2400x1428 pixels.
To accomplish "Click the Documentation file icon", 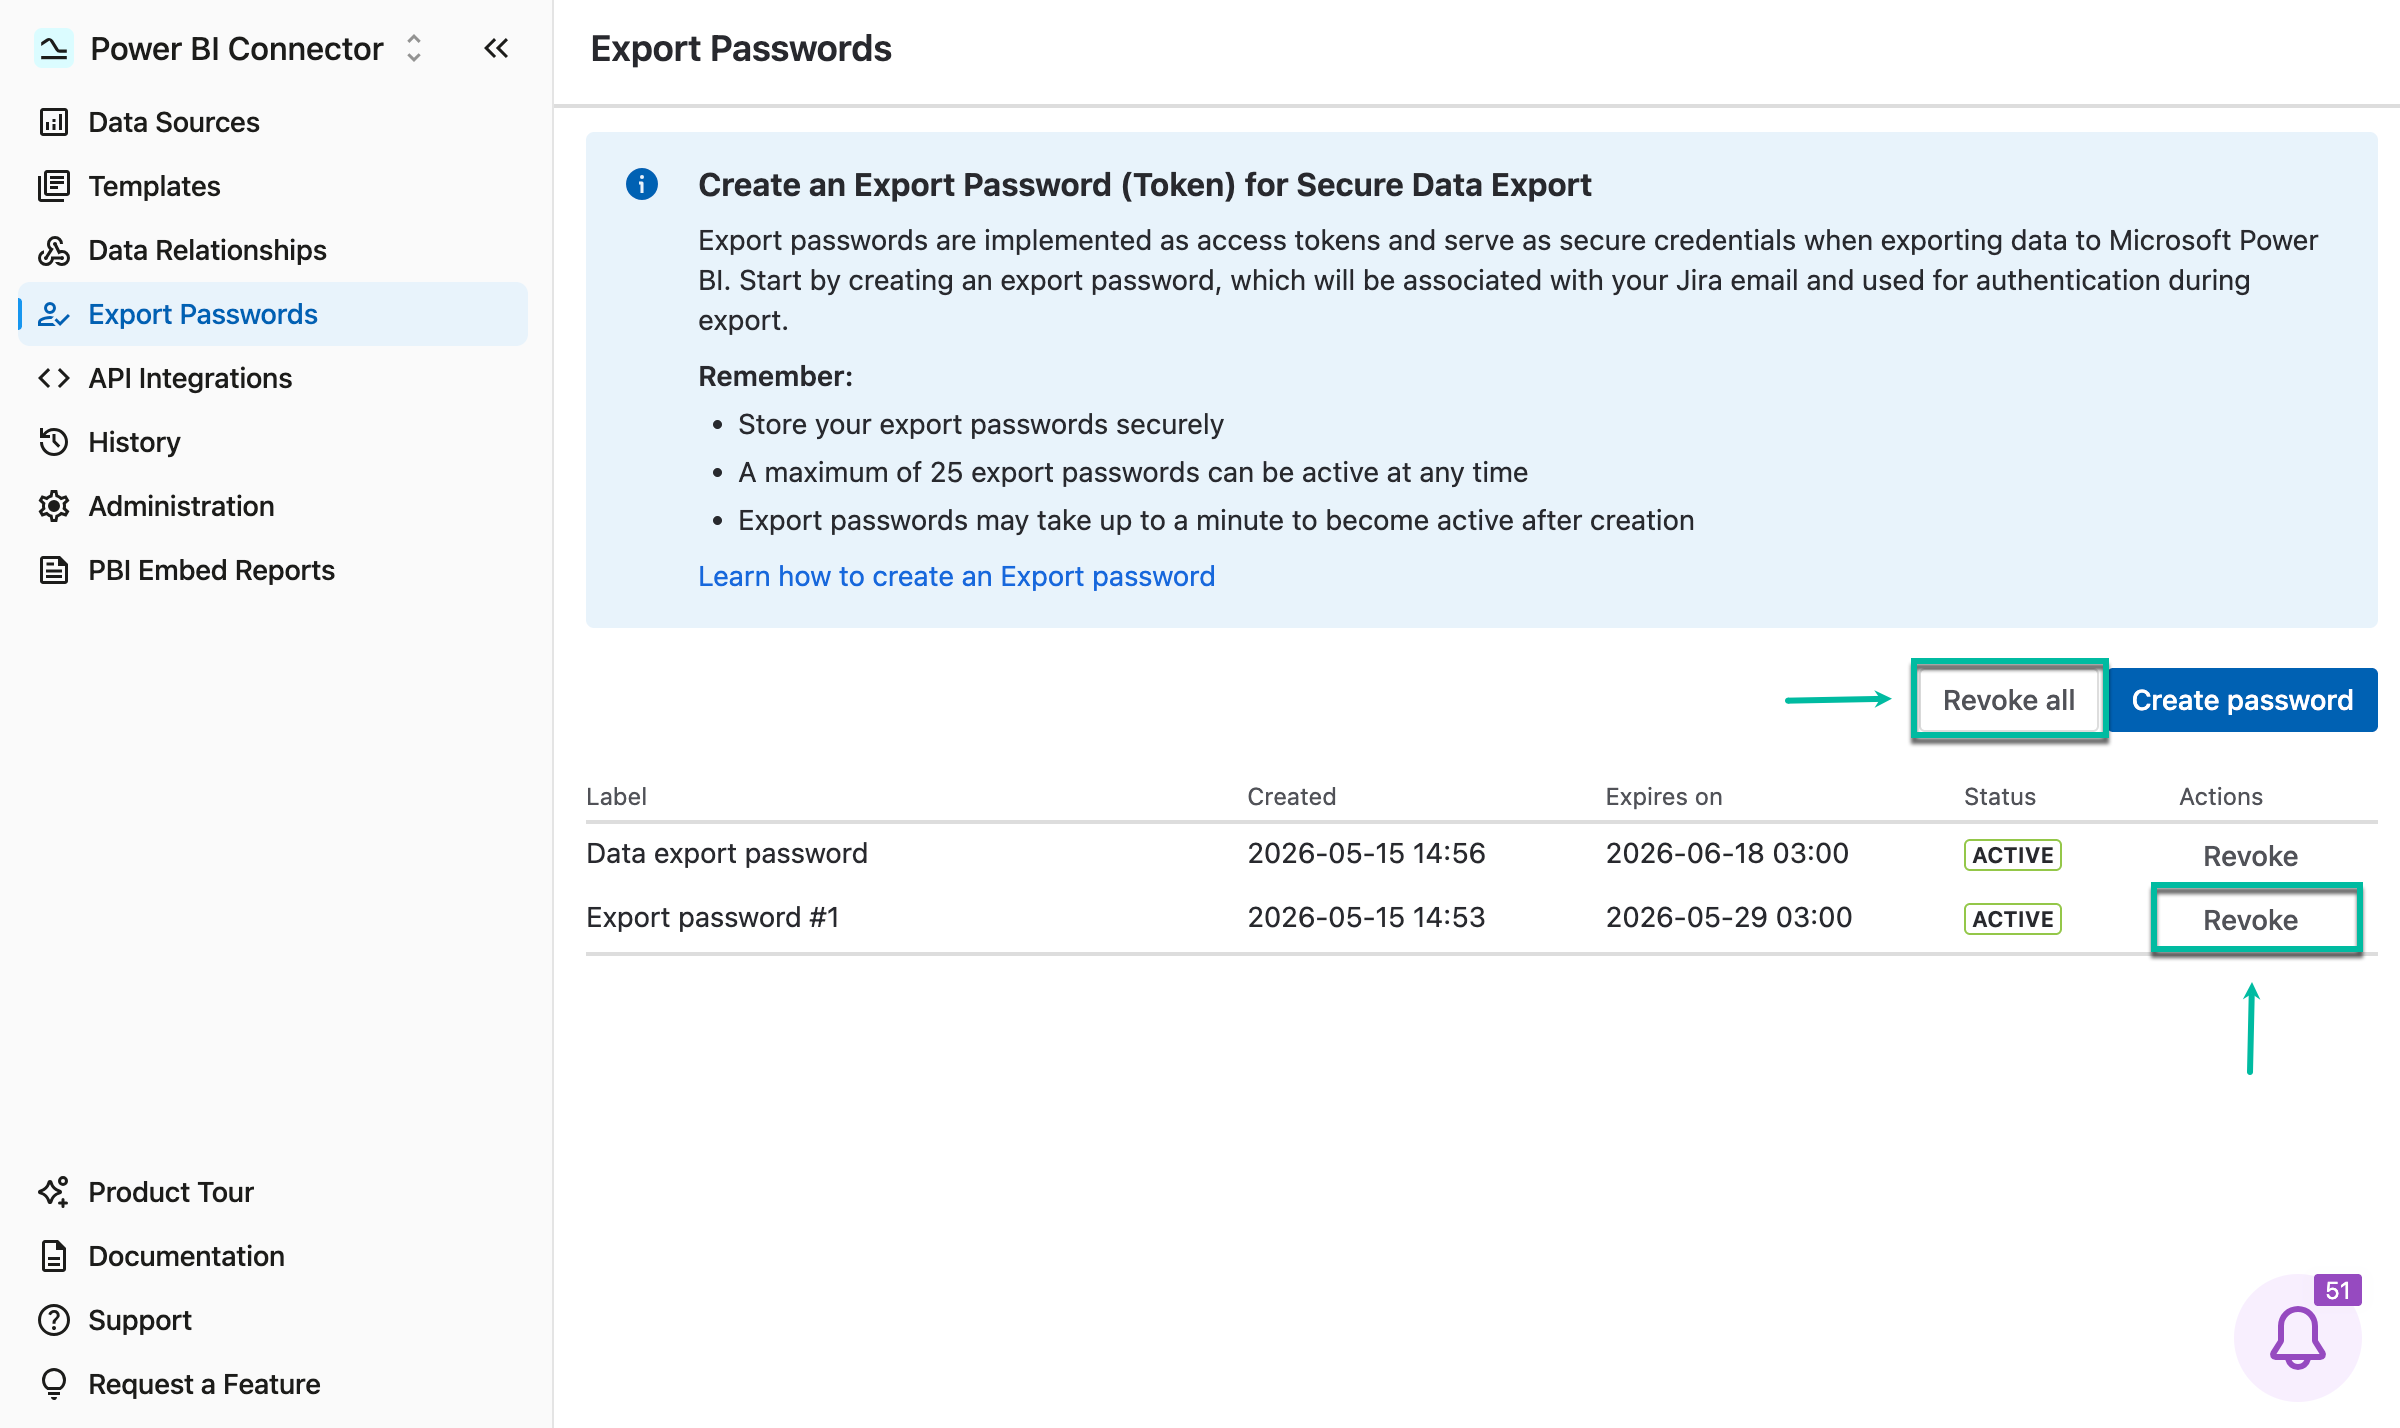I will 54,1256.
